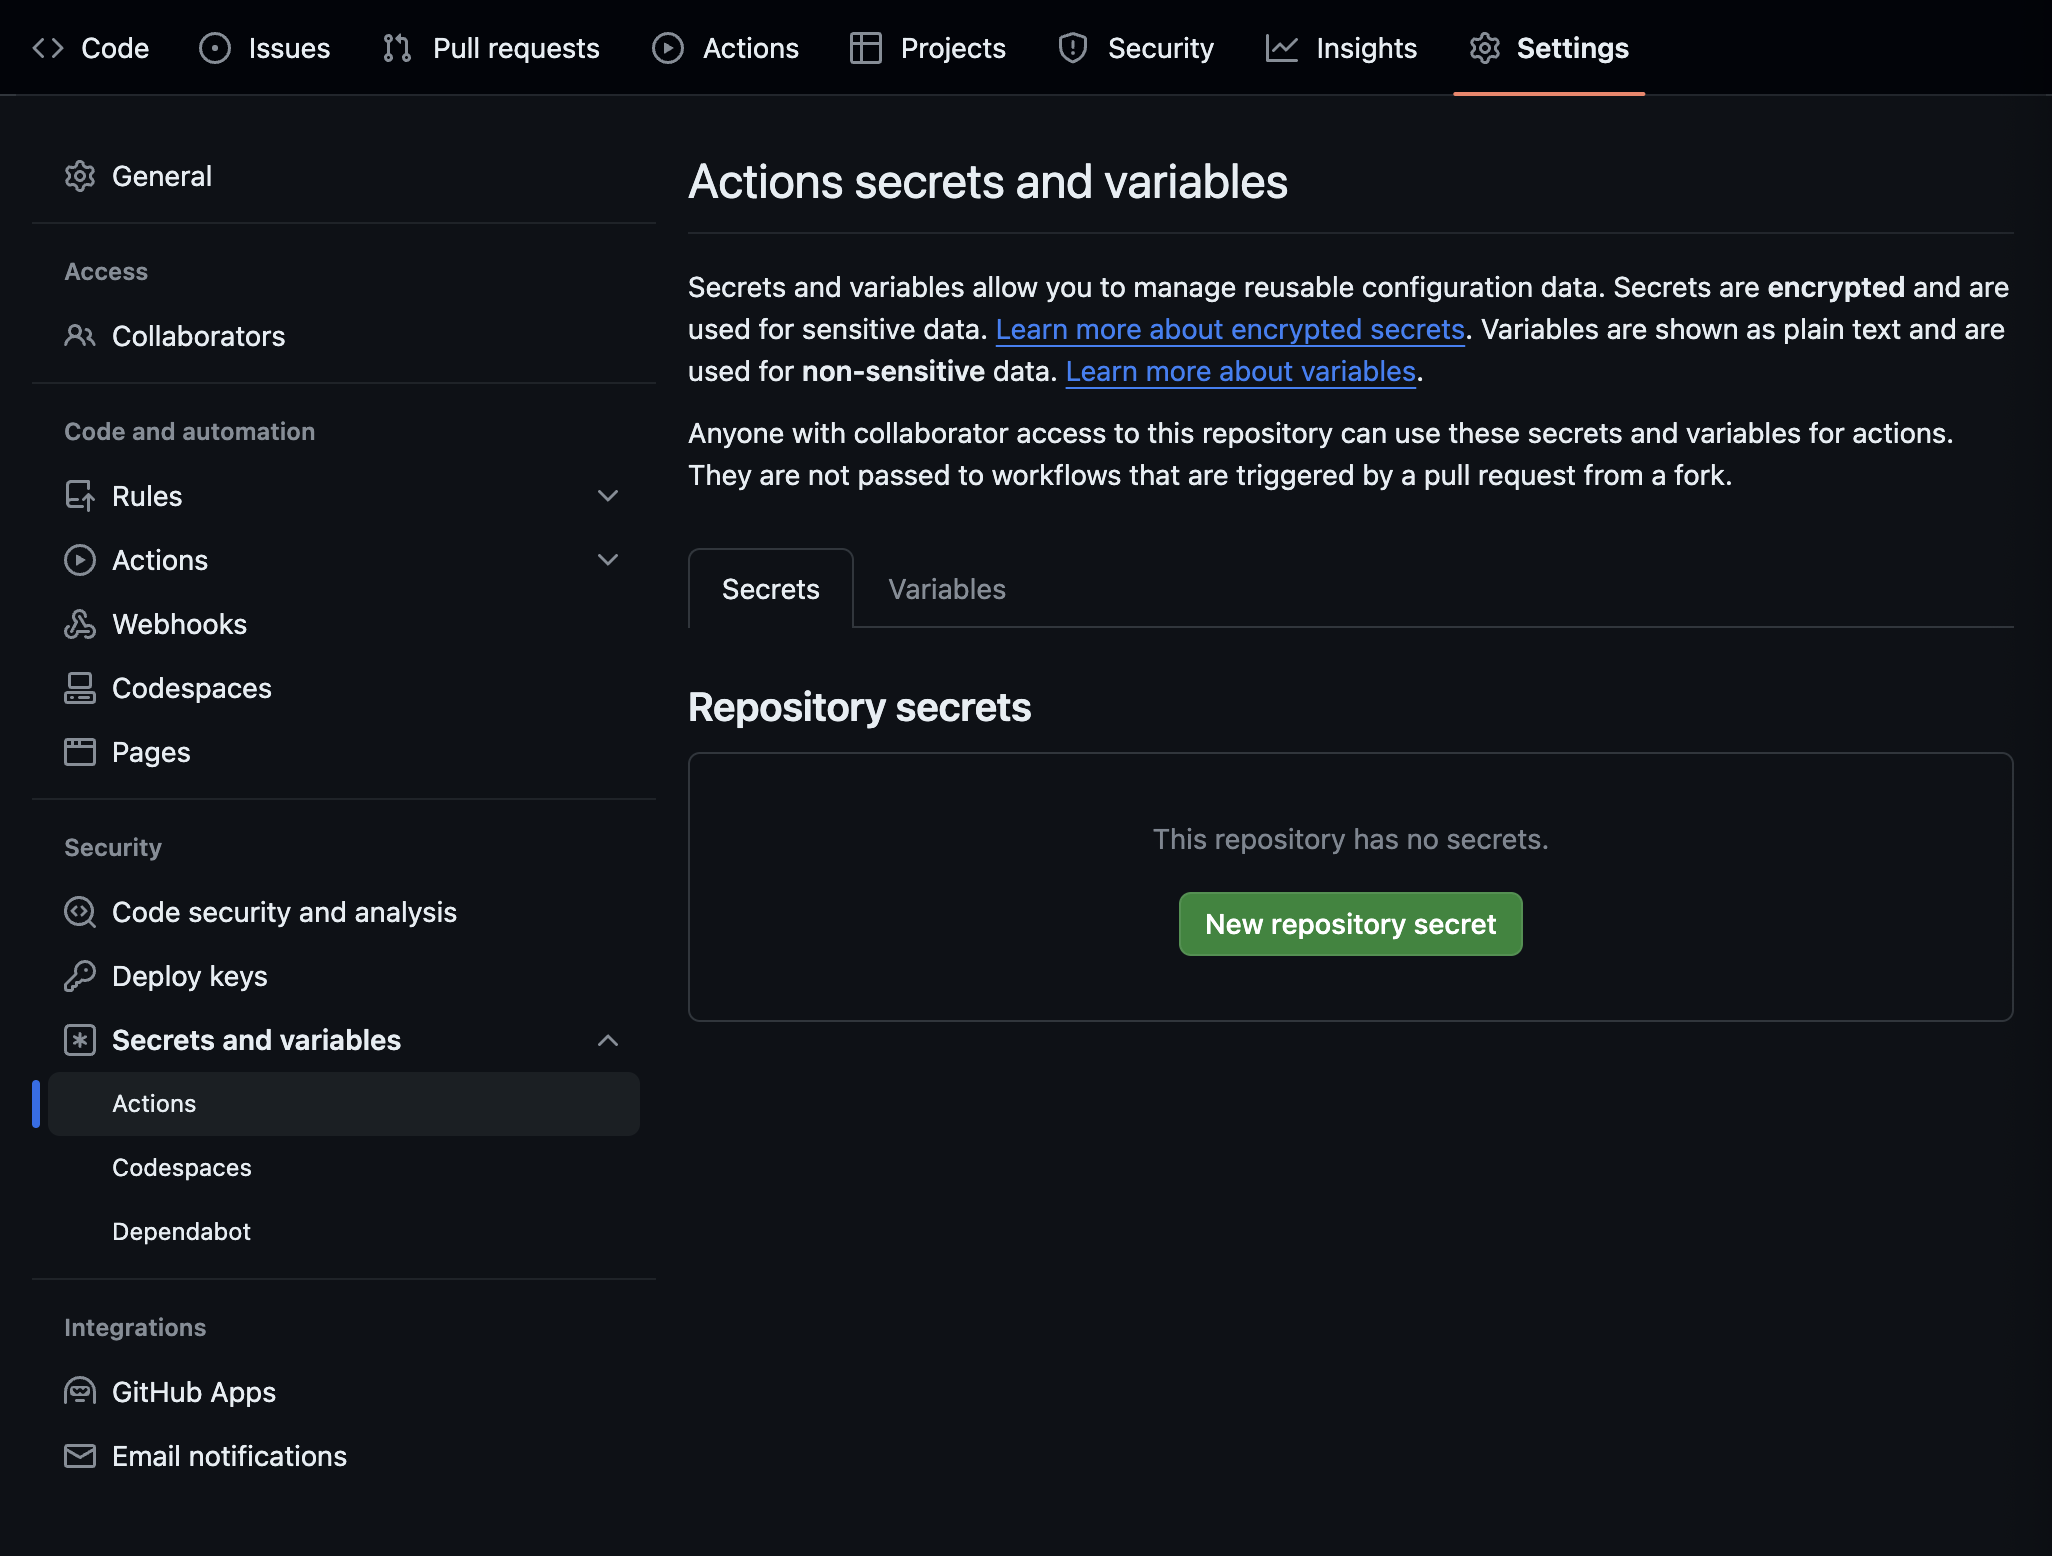Open Email notifications via the envelope icon
Viewport: 2052px width, 1556px height.
[81, 1456]
